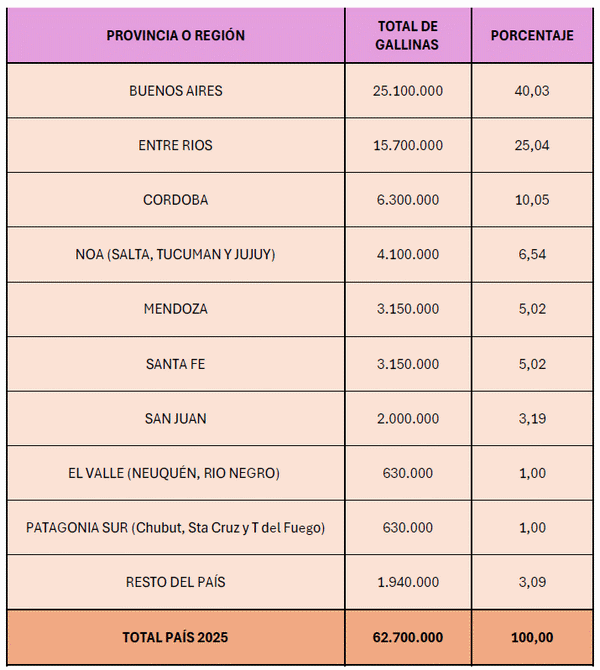The width and height of the screenshot is (600, 670).
Task: Click the EL VALLE (NEUQUÉN, RIO NEGRO) cell
Action: click(176, 473)
